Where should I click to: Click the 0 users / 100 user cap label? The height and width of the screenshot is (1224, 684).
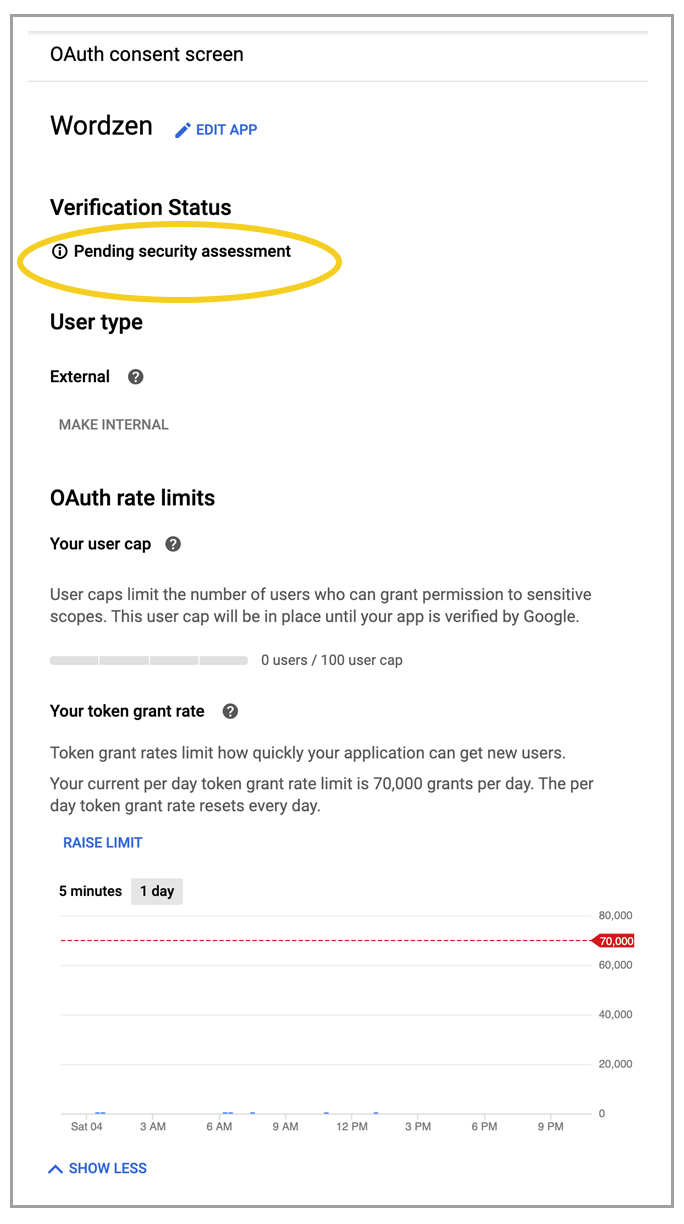pyautogui.click(x=332, y=660)
